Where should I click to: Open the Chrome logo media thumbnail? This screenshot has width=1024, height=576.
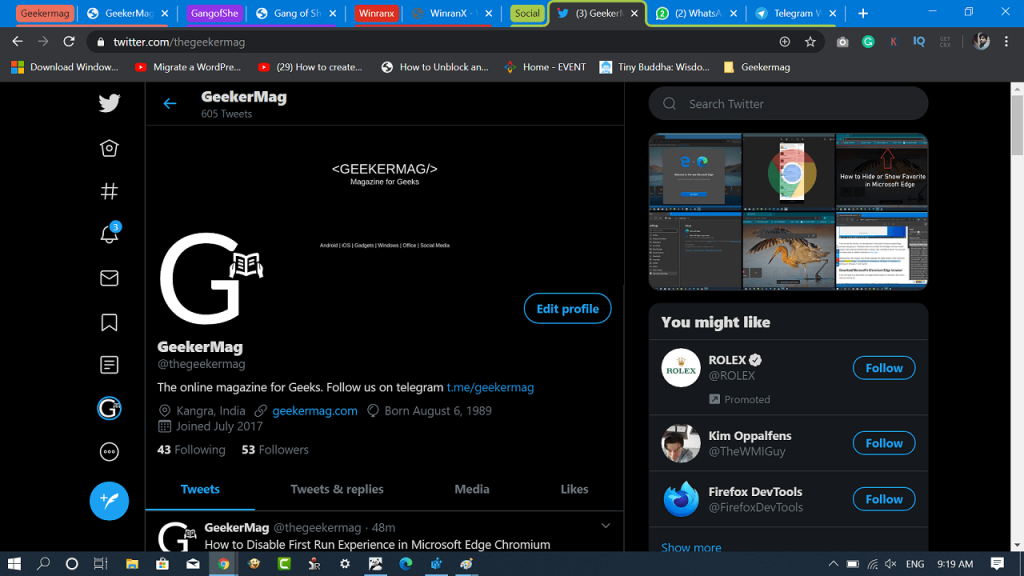(788, 172)
